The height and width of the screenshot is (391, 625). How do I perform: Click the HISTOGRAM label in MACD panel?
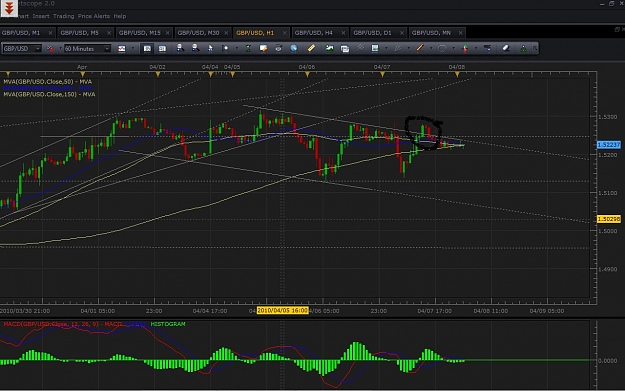168,324
